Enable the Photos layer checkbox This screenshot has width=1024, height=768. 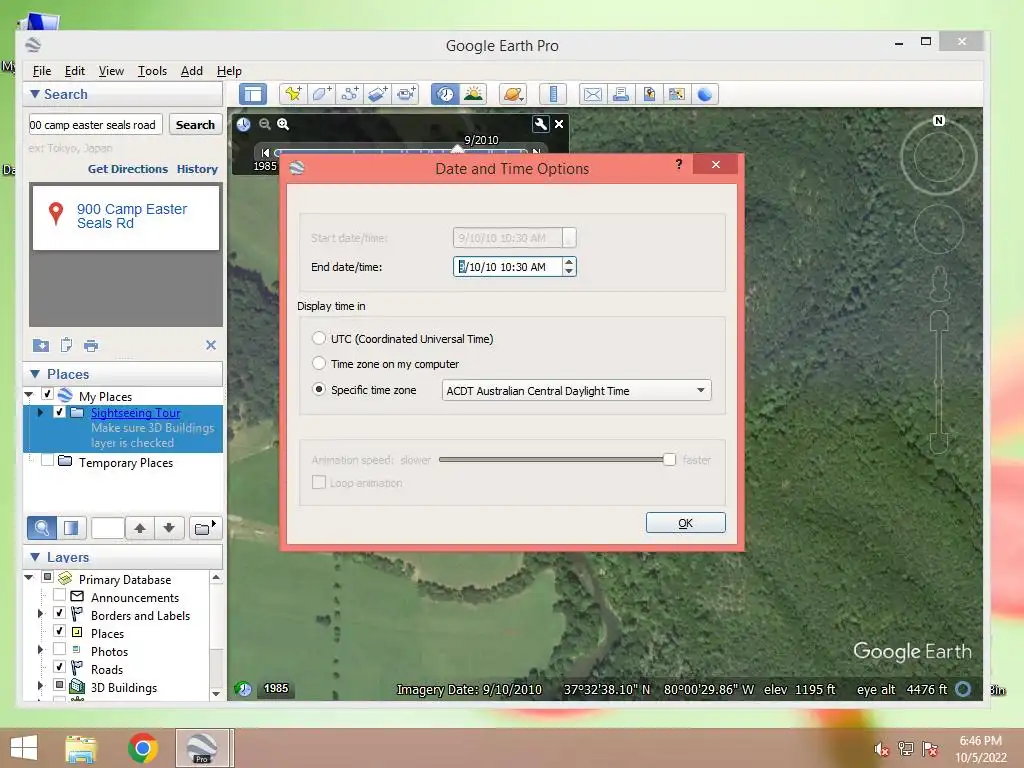[x=59, y=649]
